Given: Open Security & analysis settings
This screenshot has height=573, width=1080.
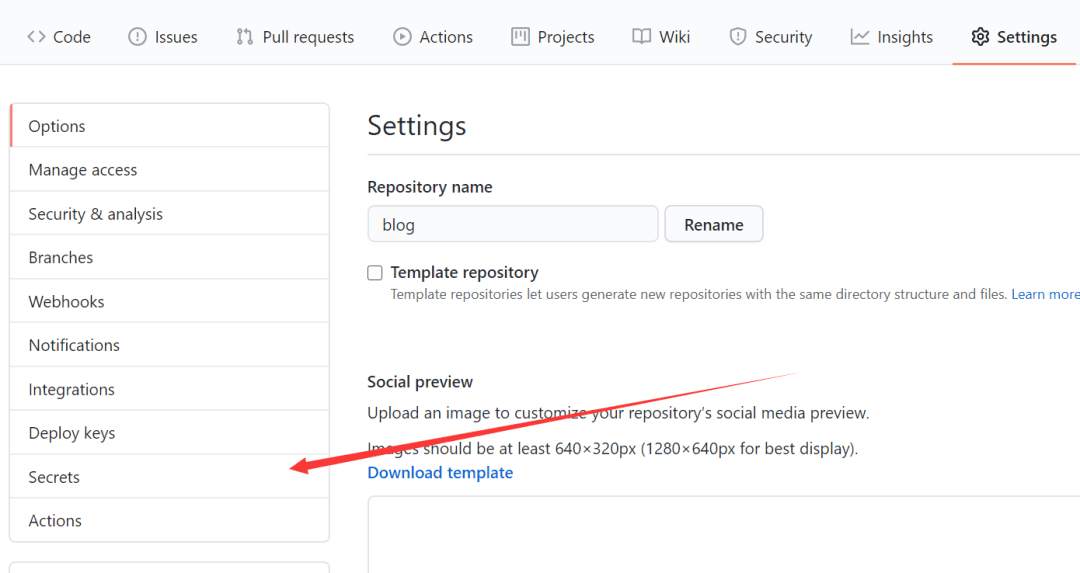Looking at the screenshot, I should pyautogui.click(x=95, y=214).
